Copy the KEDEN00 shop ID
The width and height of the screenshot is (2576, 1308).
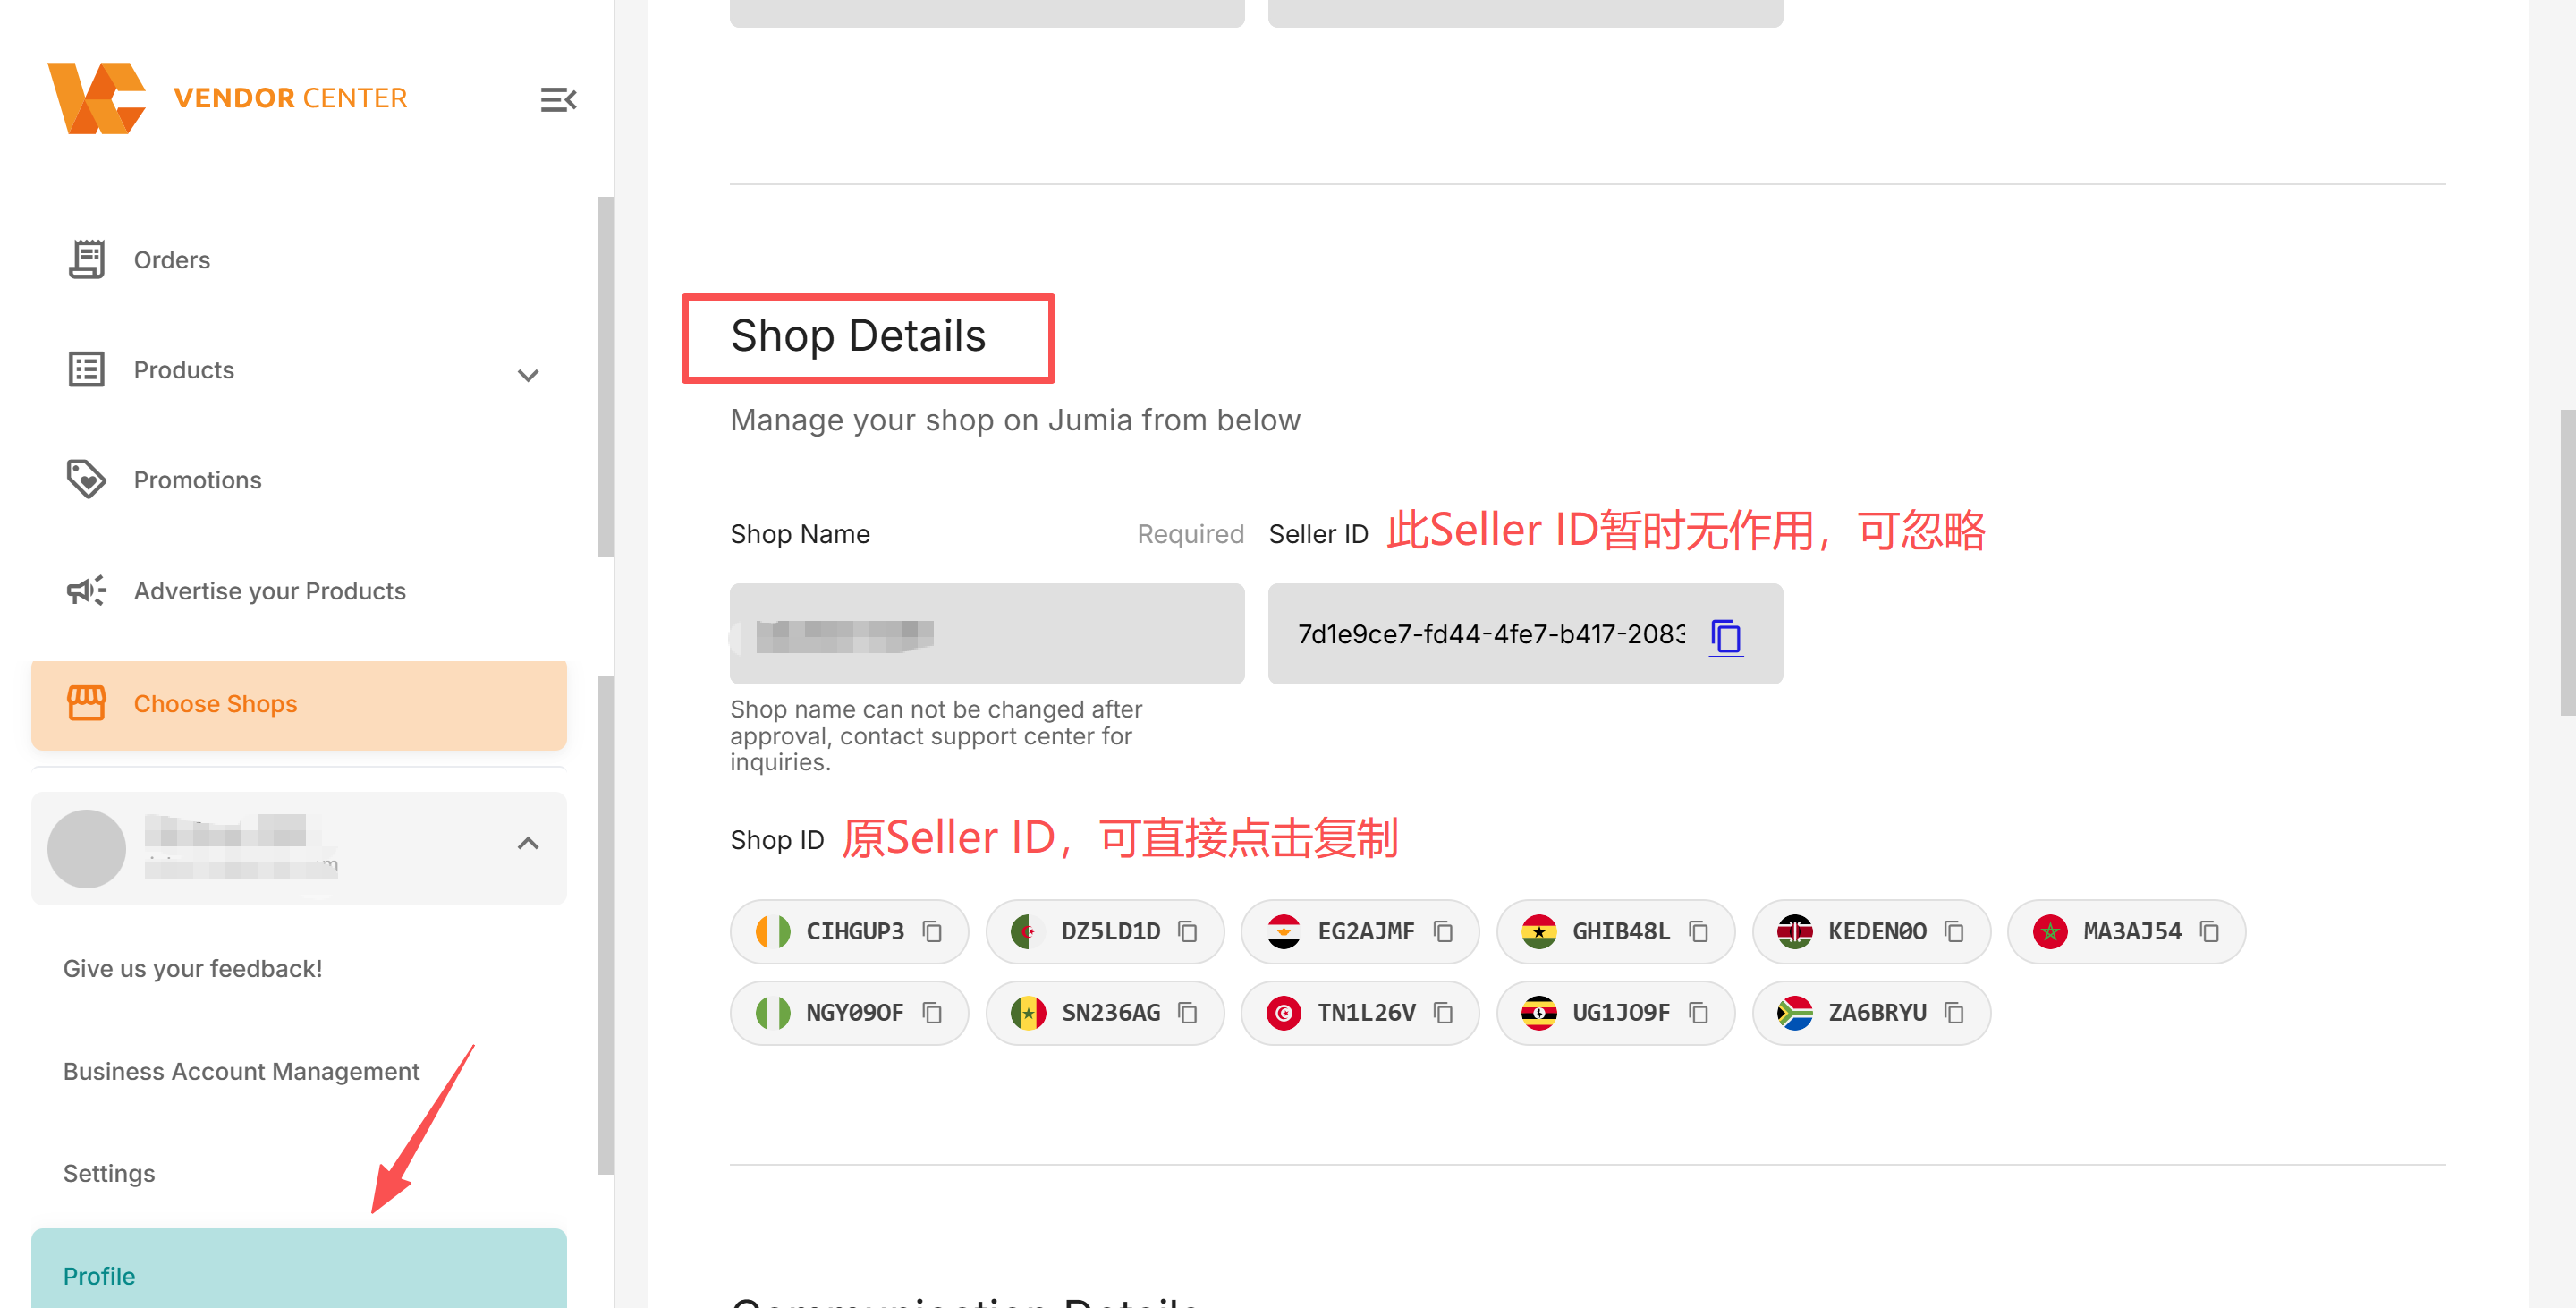point(1954,931)
